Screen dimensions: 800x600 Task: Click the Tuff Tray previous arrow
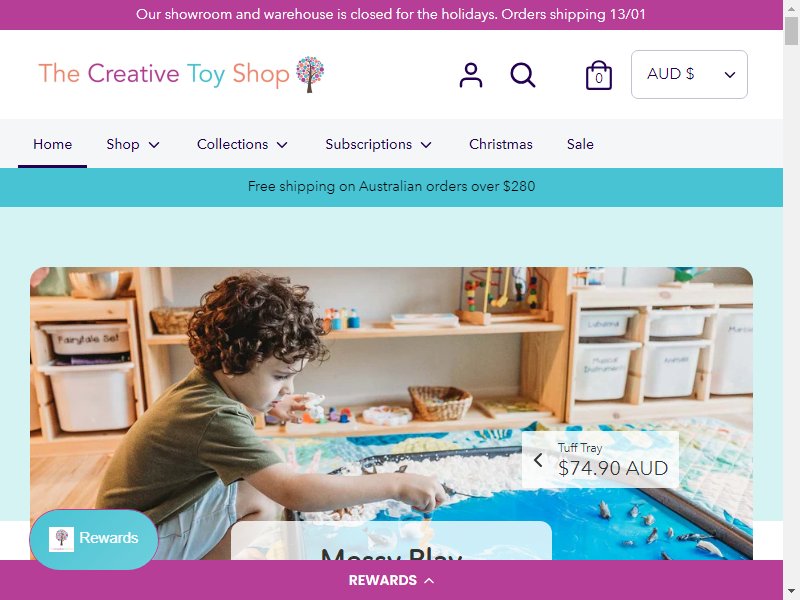point(538,460)
